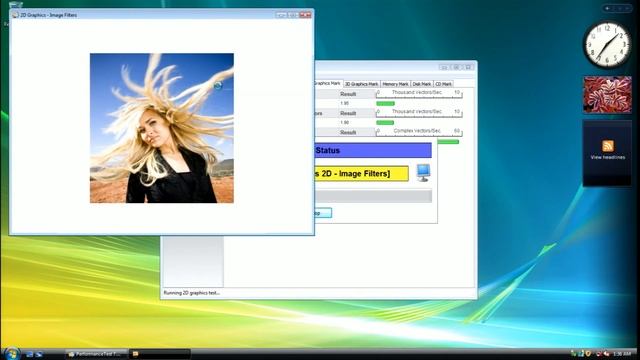Click the sidebar next gadgets arrow

click(627, 8)
